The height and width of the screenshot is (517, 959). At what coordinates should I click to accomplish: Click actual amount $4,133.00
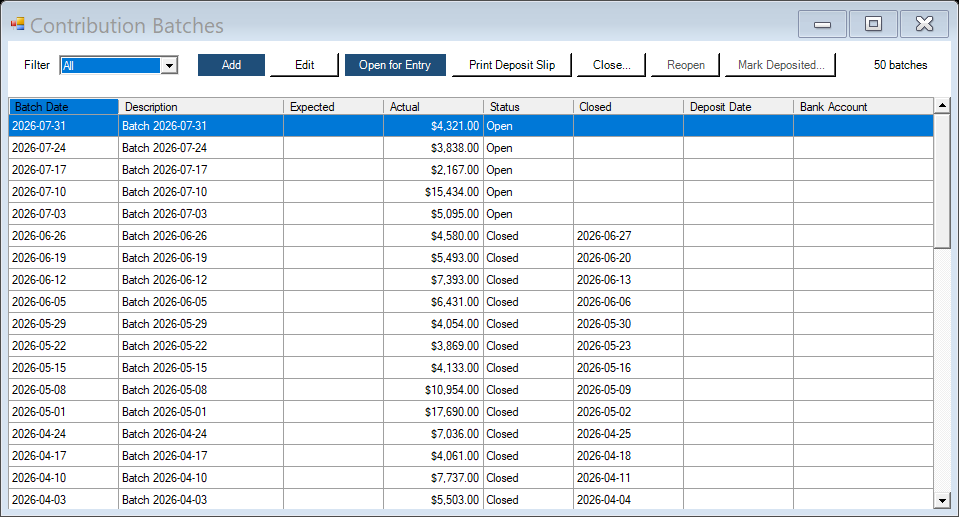click(x=434, y=368)
